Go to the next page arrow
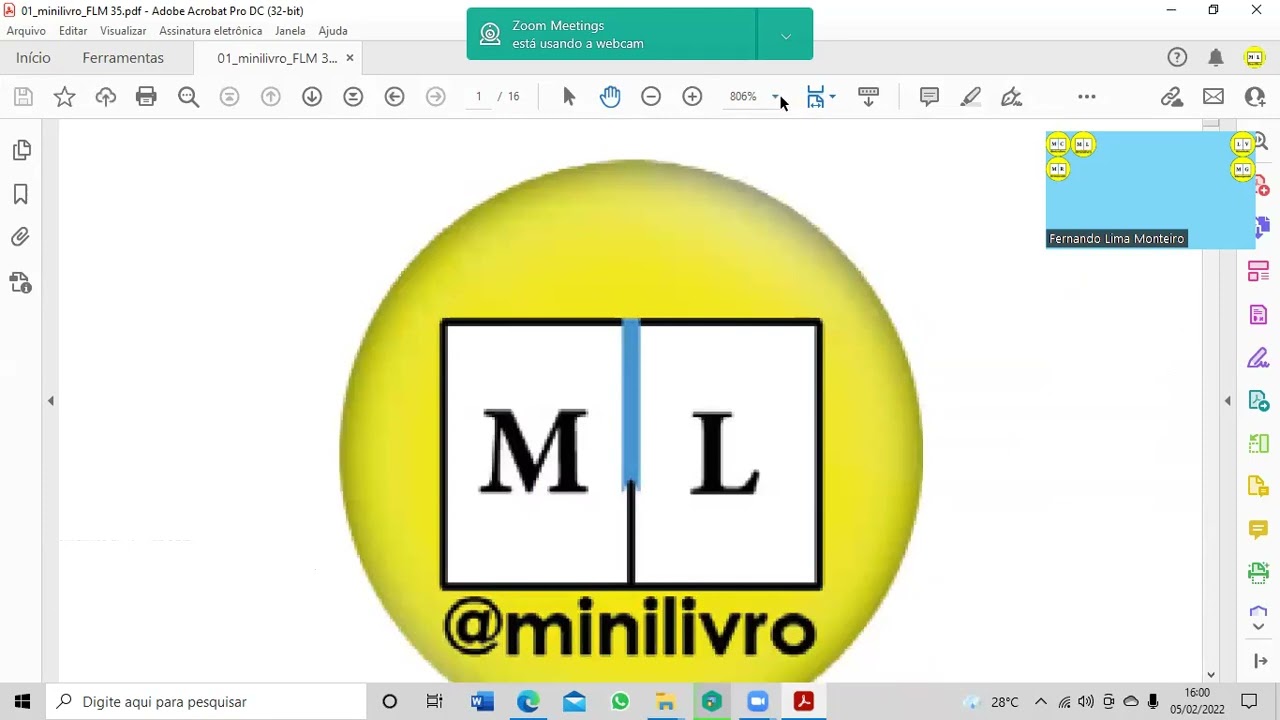Viewport: 1280px width, 720px height. [312, 97]
